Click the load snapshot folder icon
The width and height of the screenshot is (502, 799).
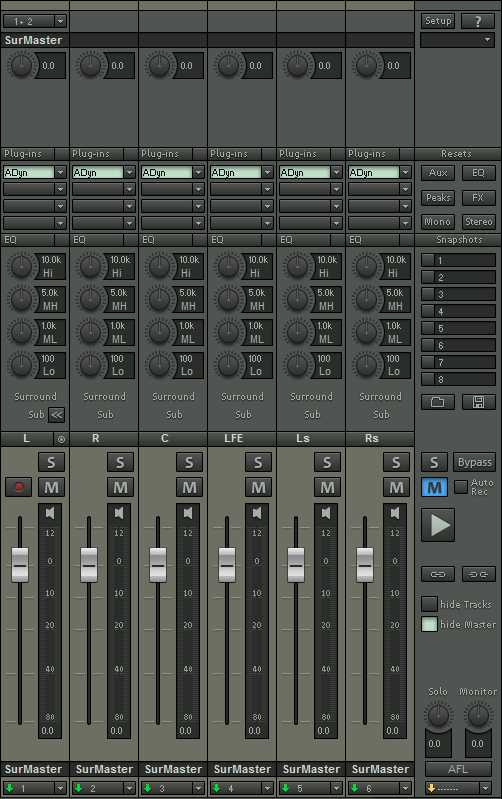tap(438, 402)
